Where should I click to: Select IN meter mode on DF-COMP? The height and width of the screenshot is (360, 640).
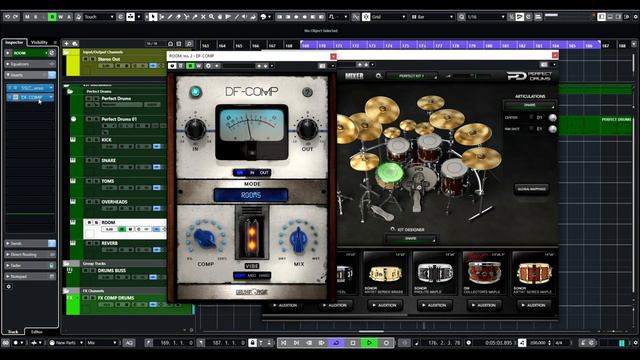point(252,173)
